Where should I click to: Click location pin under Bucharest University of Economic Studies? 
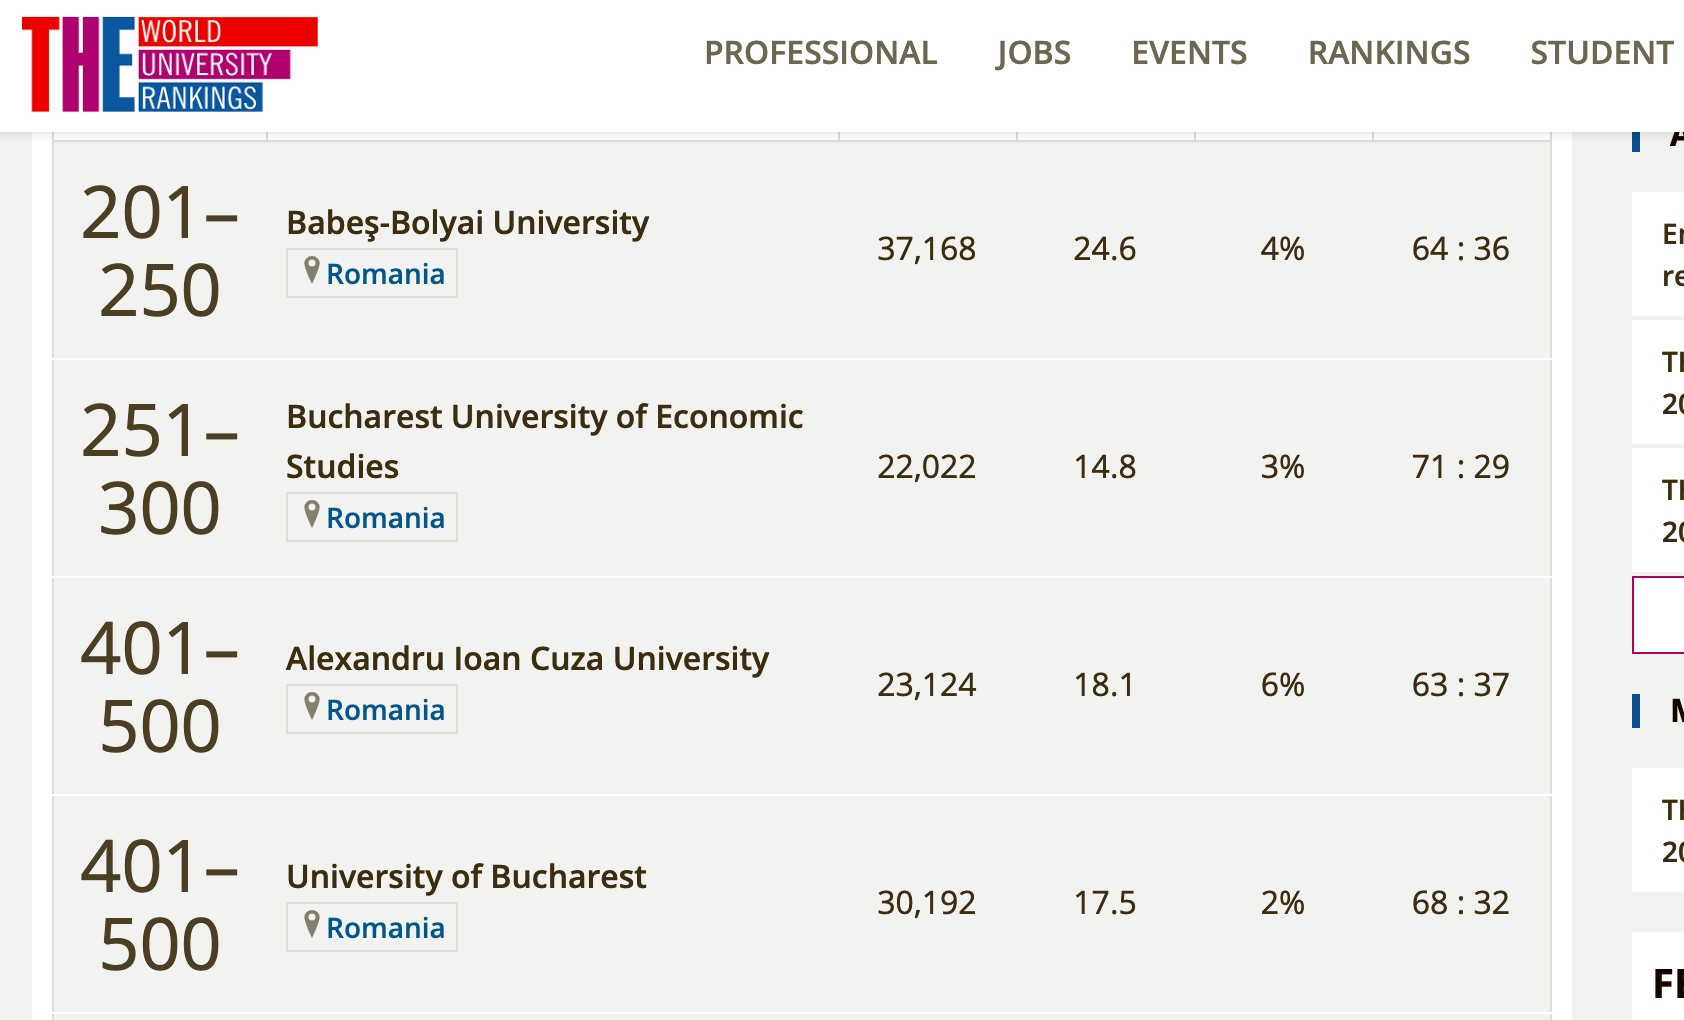click(x=312, y=515)
